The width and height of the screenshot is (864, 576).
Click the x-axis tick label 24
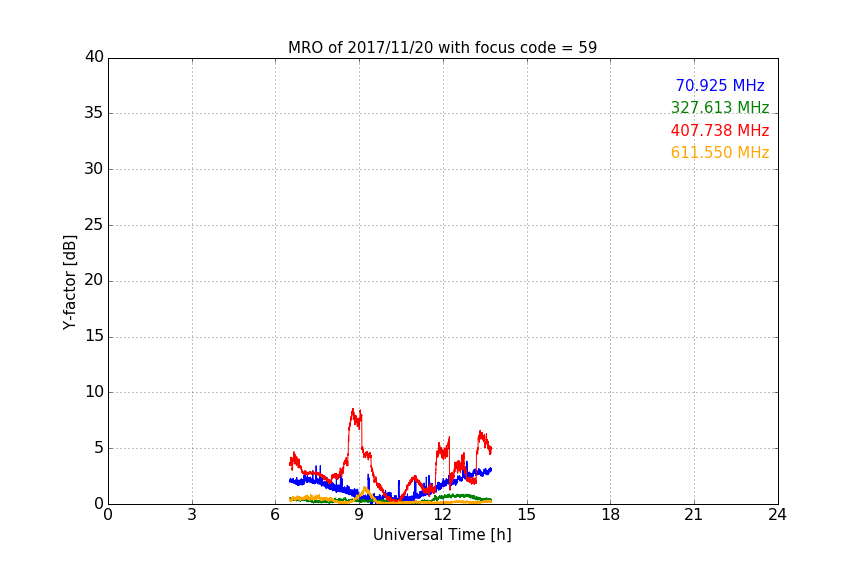pos(778,515)
